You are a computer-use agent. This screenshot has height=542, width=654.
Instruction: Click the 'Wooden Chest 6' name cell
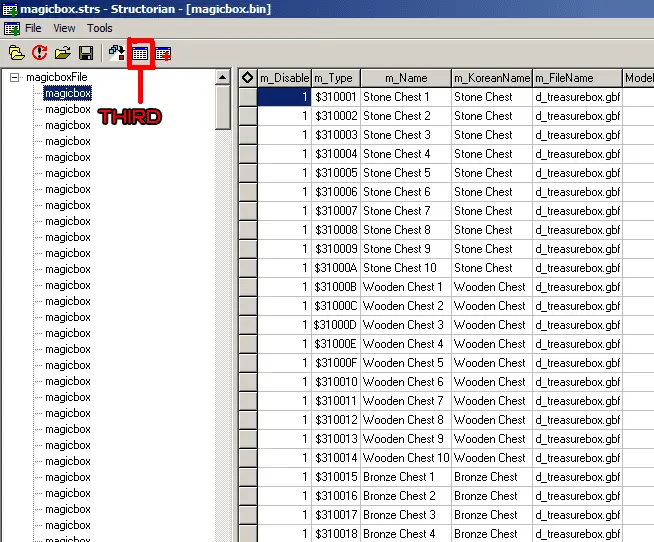pyautogui.click(x=406, y=382)
